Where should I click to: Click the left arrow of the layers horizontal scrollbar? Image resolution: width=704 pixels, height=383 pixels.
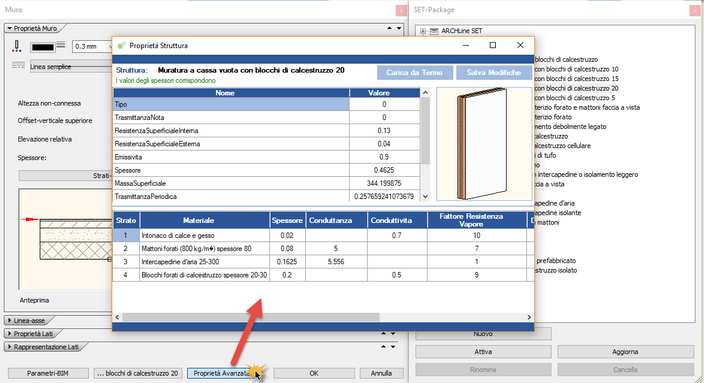(x=117, y=317)
